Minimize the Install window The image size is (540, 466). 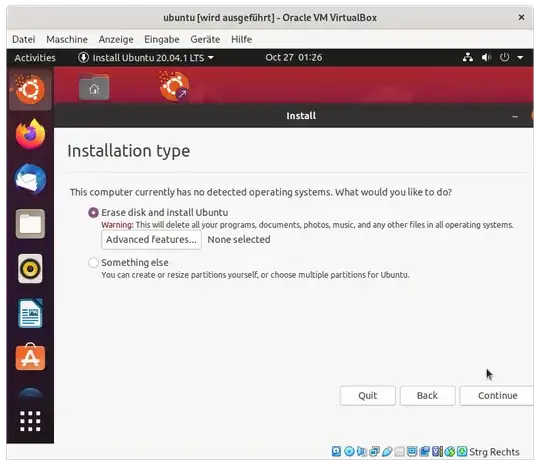515,117
